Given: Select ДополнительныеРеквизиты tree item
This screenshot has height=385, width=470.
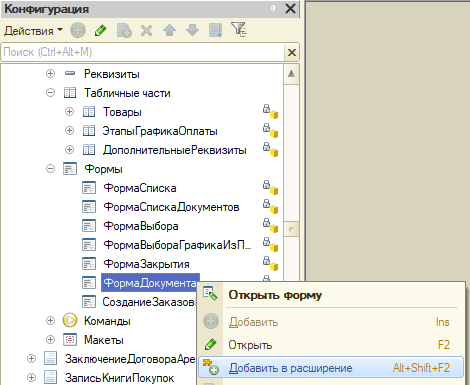Looking at the screenshot, I should [x=175, y=150].
